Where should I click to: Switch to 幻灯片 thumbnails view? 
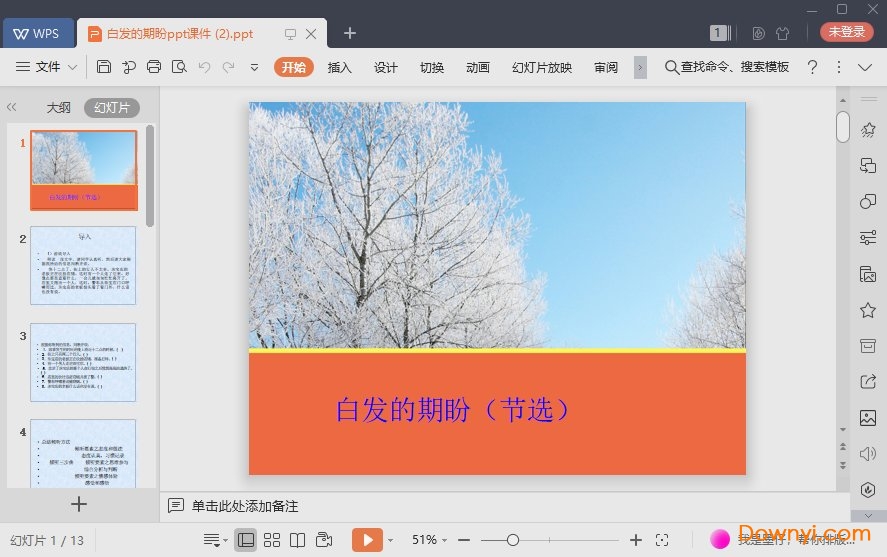click(x=112, y=107)
